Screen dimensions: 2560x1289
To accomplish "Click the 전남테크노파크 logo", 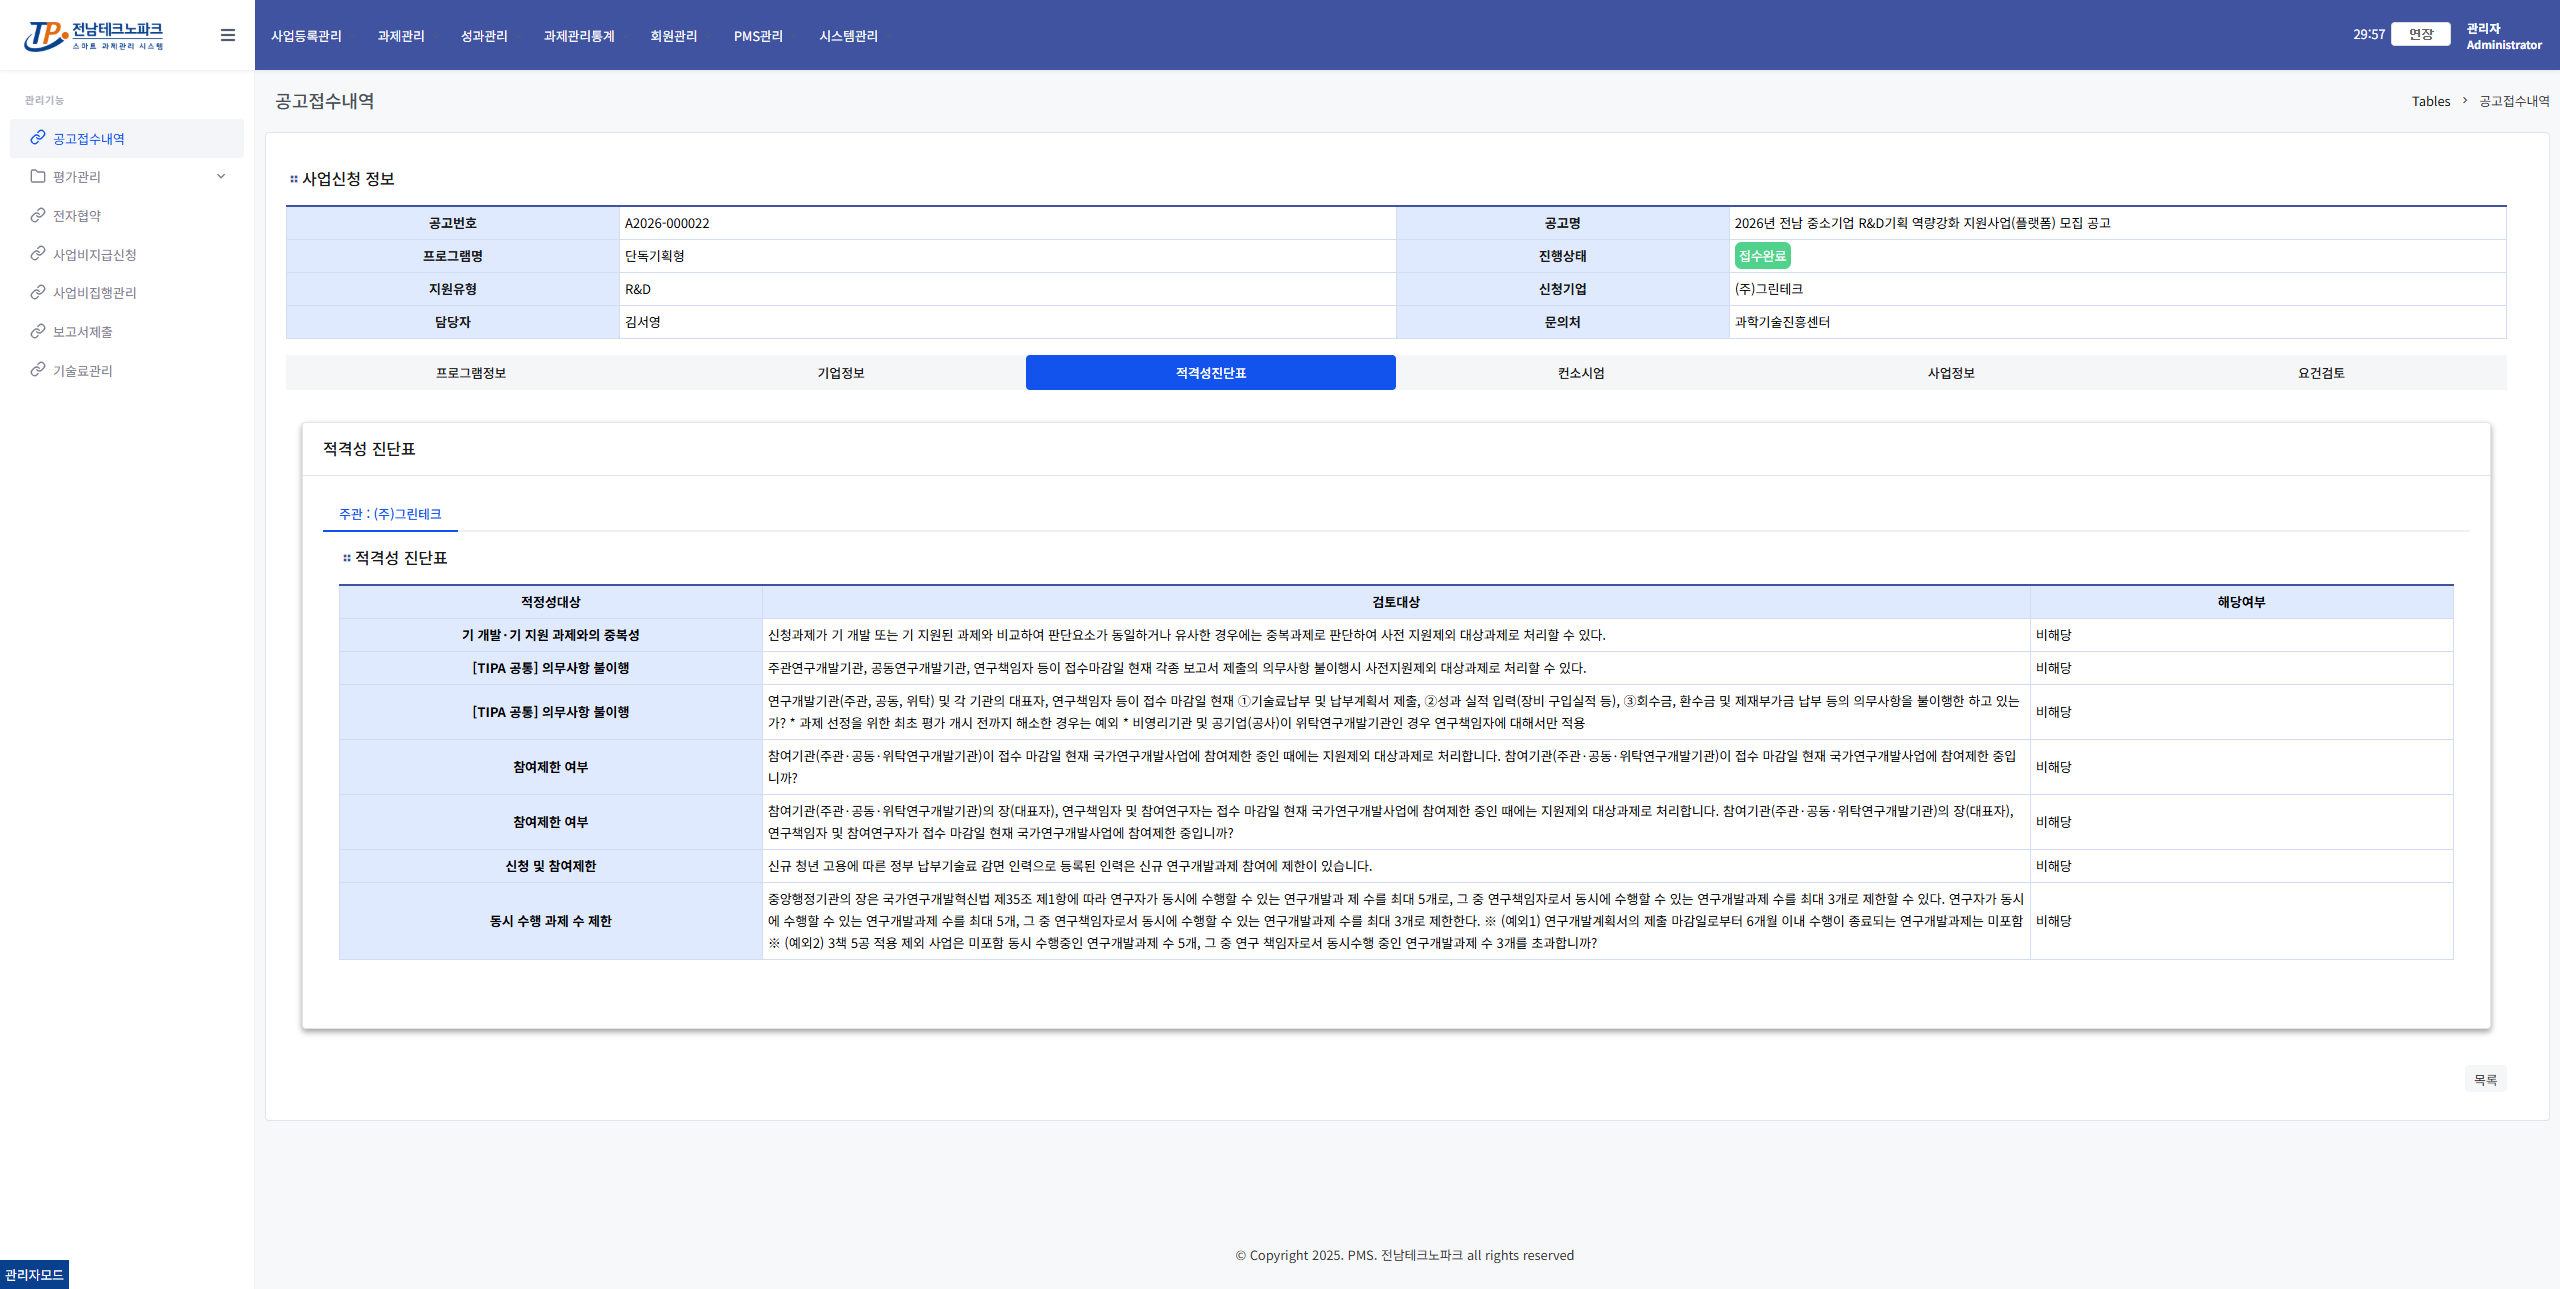I will pyautogui.click(x=94, y=36).
